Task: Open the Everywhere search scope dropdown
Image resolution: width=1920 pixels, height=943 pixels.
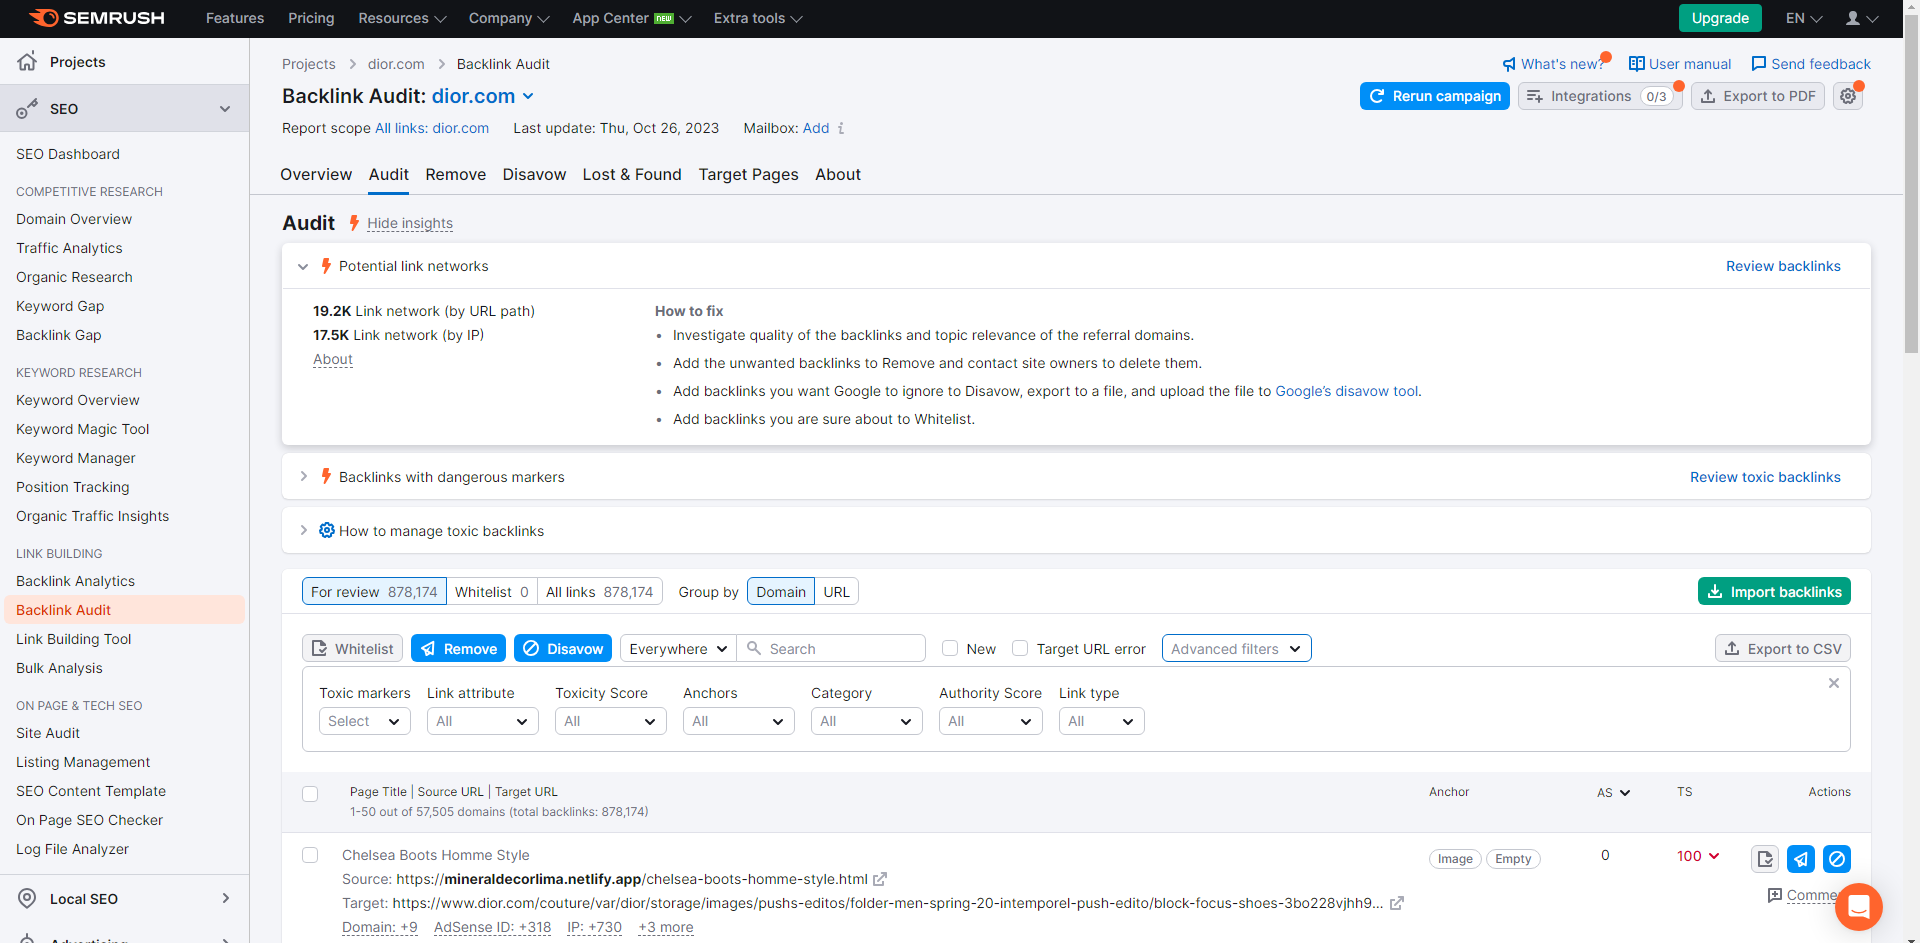Action: [678, 648]
